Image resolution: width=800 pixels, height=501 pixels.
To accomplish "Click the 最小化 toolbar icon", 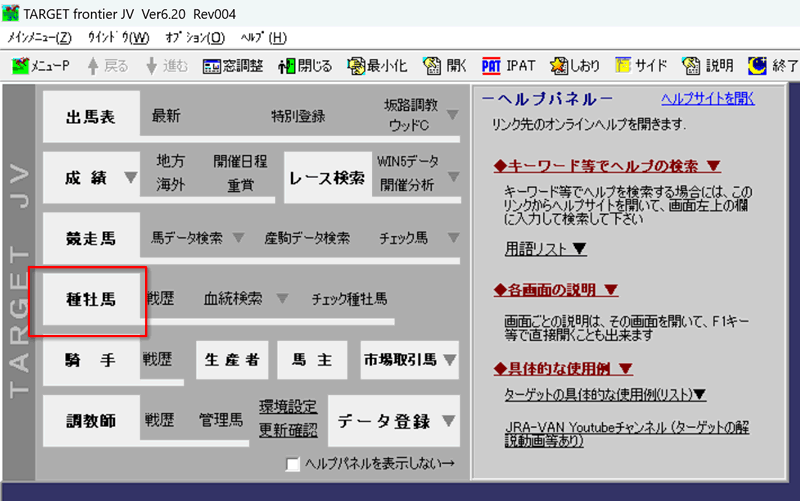I will pyautogui.click(x=356, y=66).
